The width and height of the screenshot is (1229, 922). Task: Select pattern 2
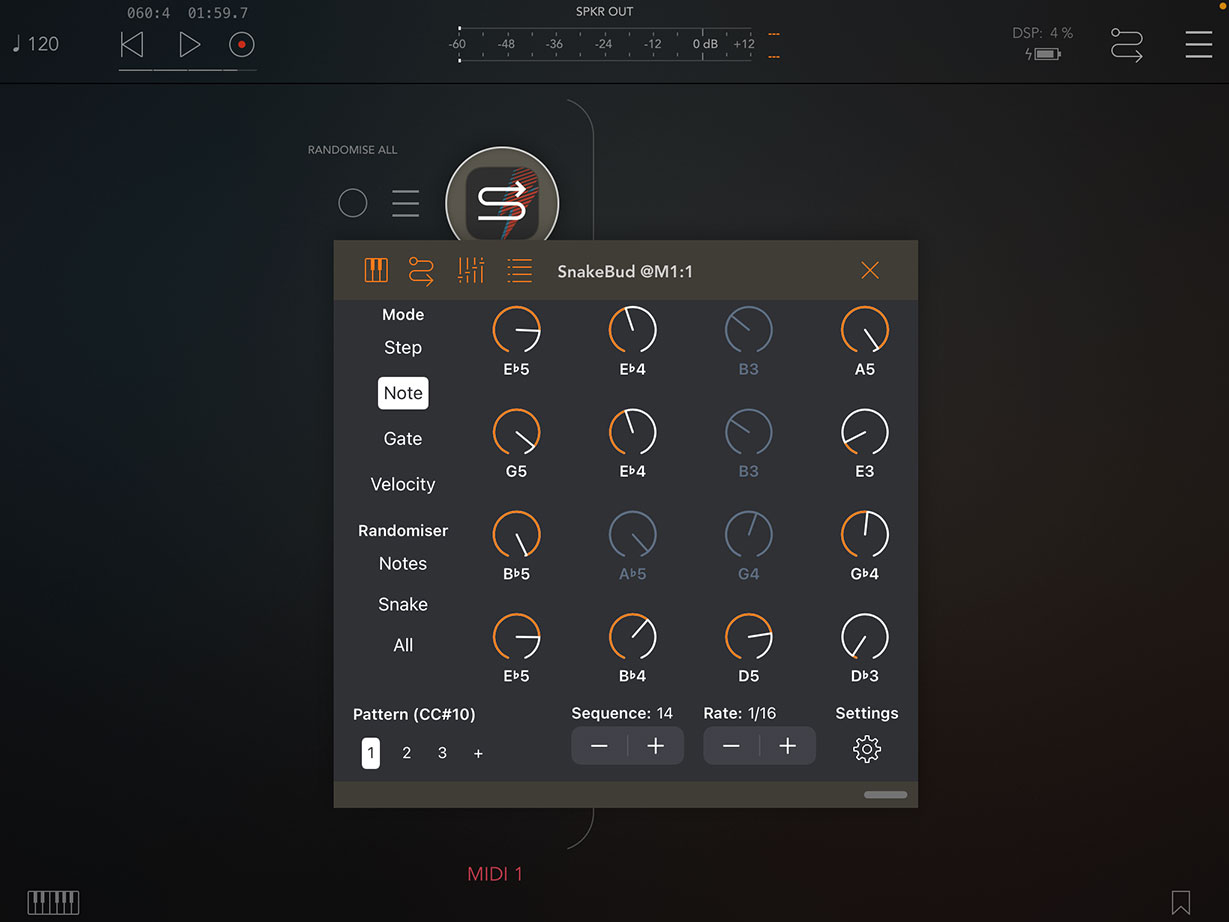406,753
